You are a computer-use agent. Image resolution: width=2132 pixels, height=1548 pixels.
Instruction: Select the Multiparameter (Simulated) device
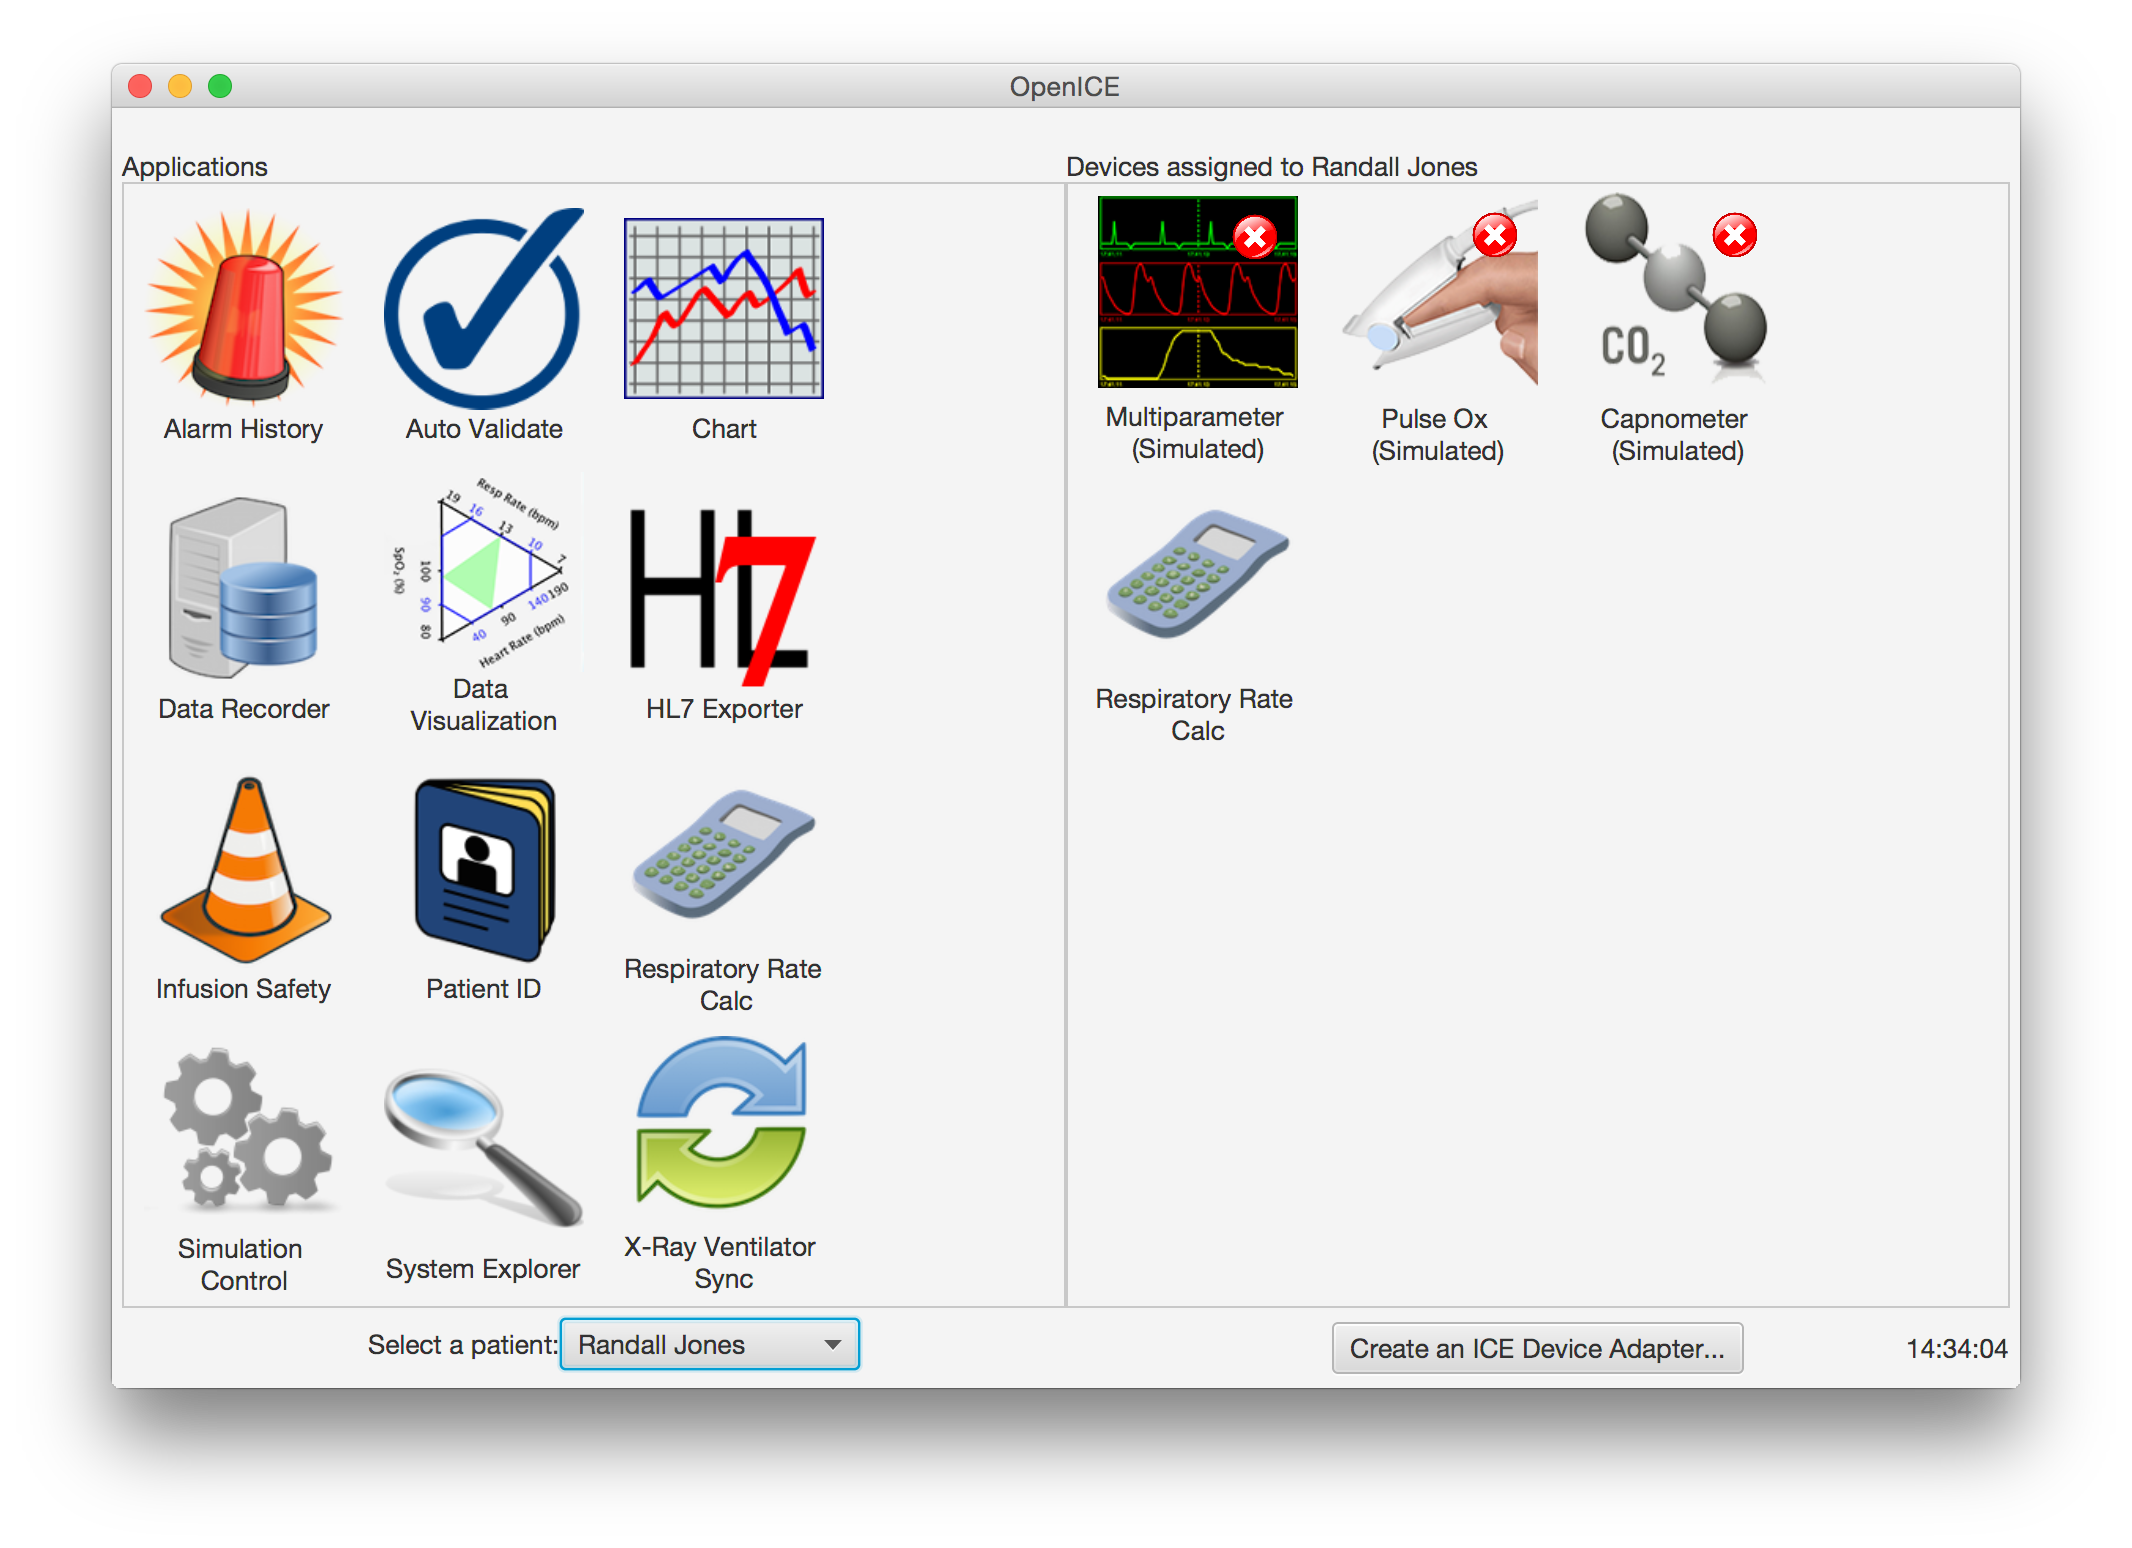click(x=1197, y=330)
